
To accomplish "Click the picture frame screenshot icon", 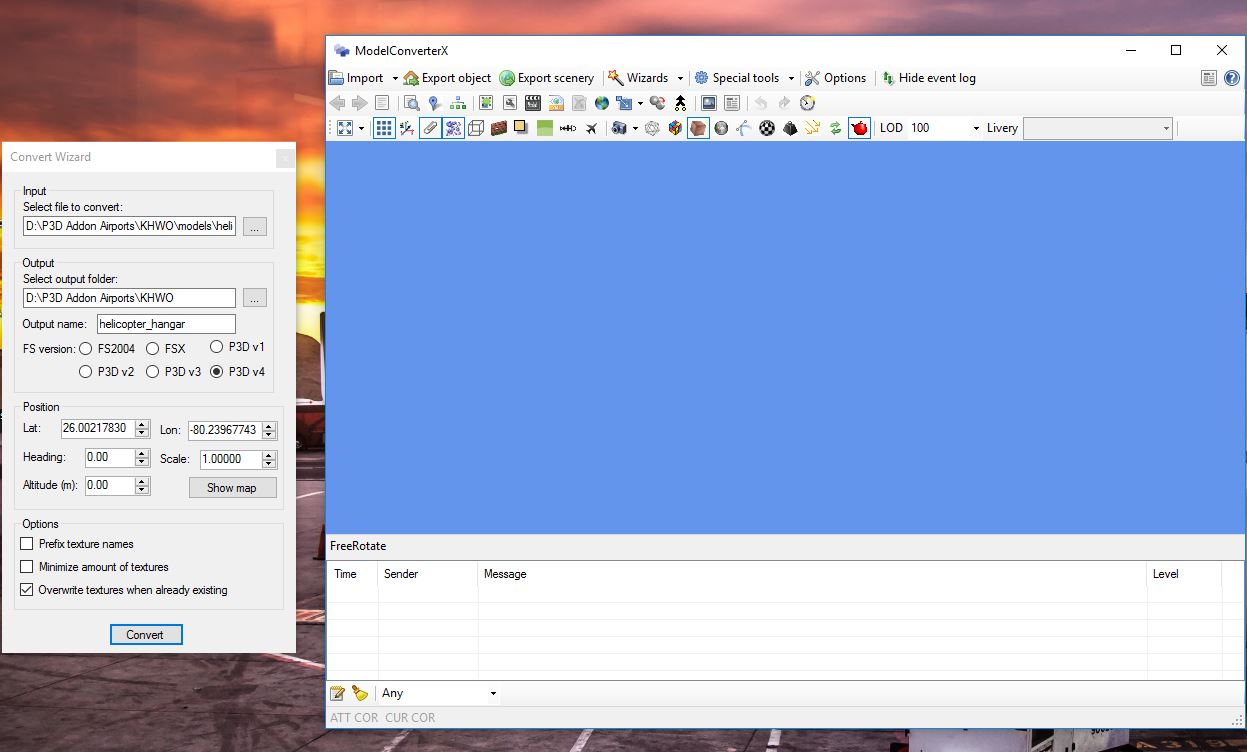I will coord(709,103).
